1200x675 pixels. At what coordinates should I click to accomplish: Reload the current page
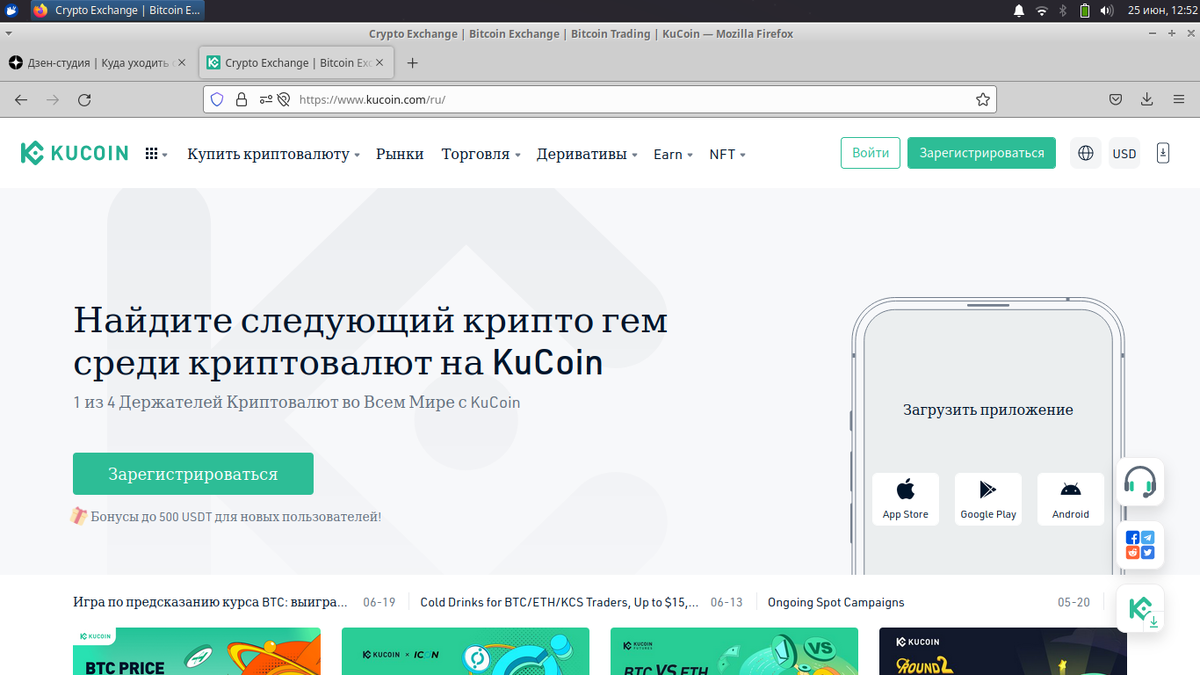click(x=85, y=100)
